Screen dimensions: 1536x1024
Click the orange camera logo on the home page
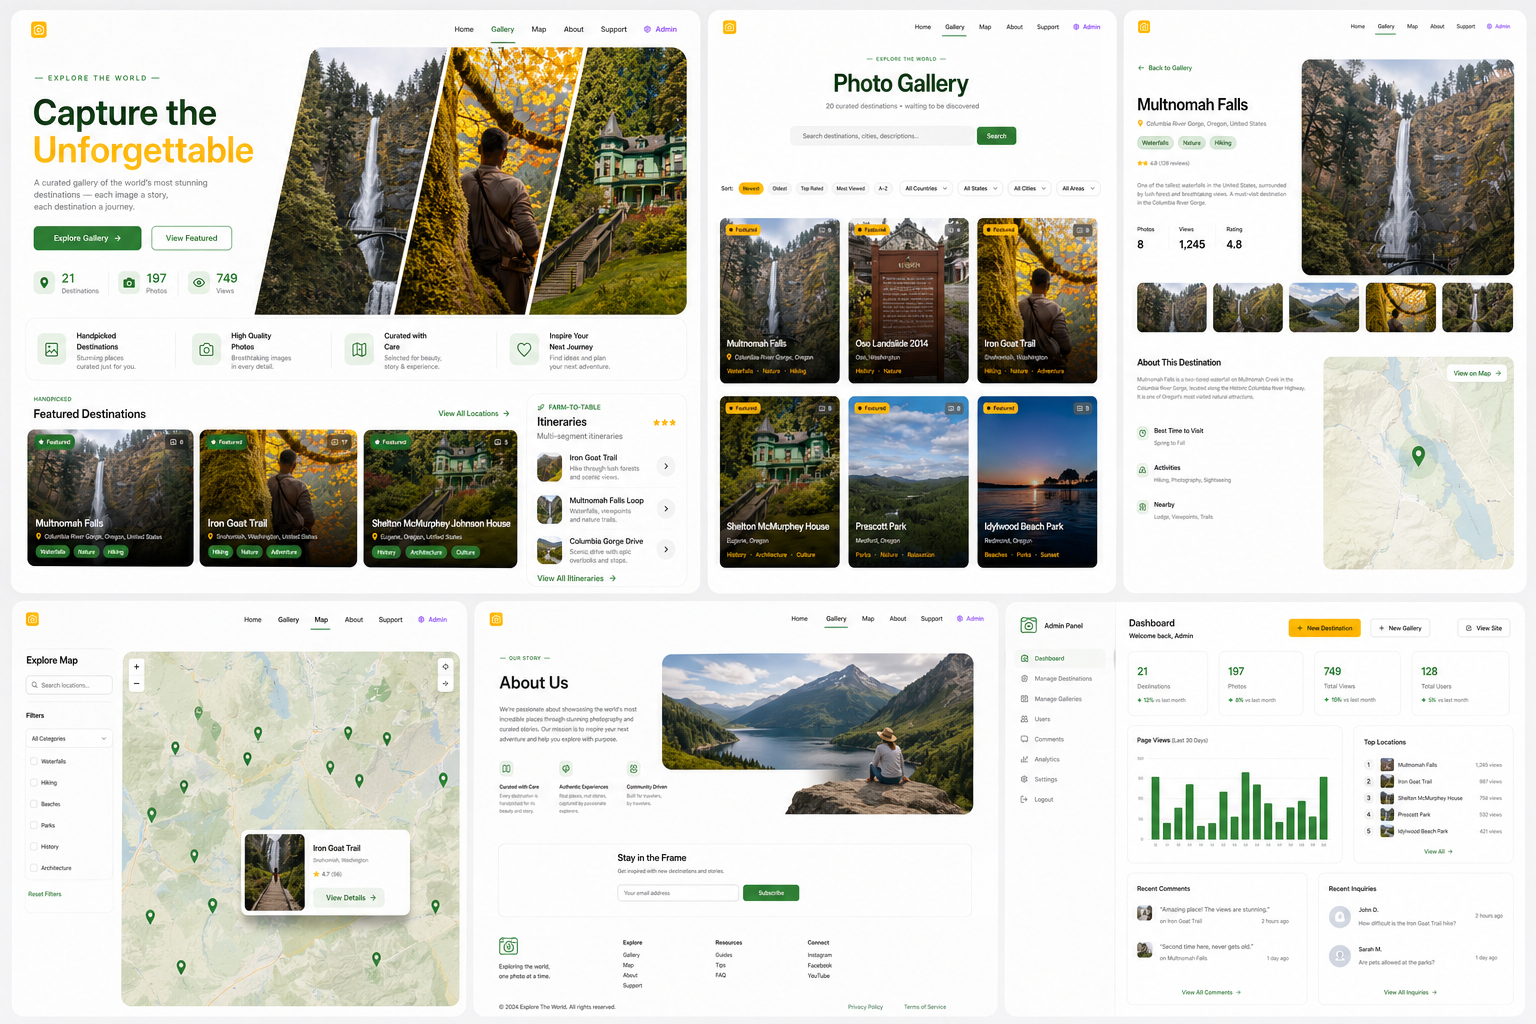tap(39, 30)
